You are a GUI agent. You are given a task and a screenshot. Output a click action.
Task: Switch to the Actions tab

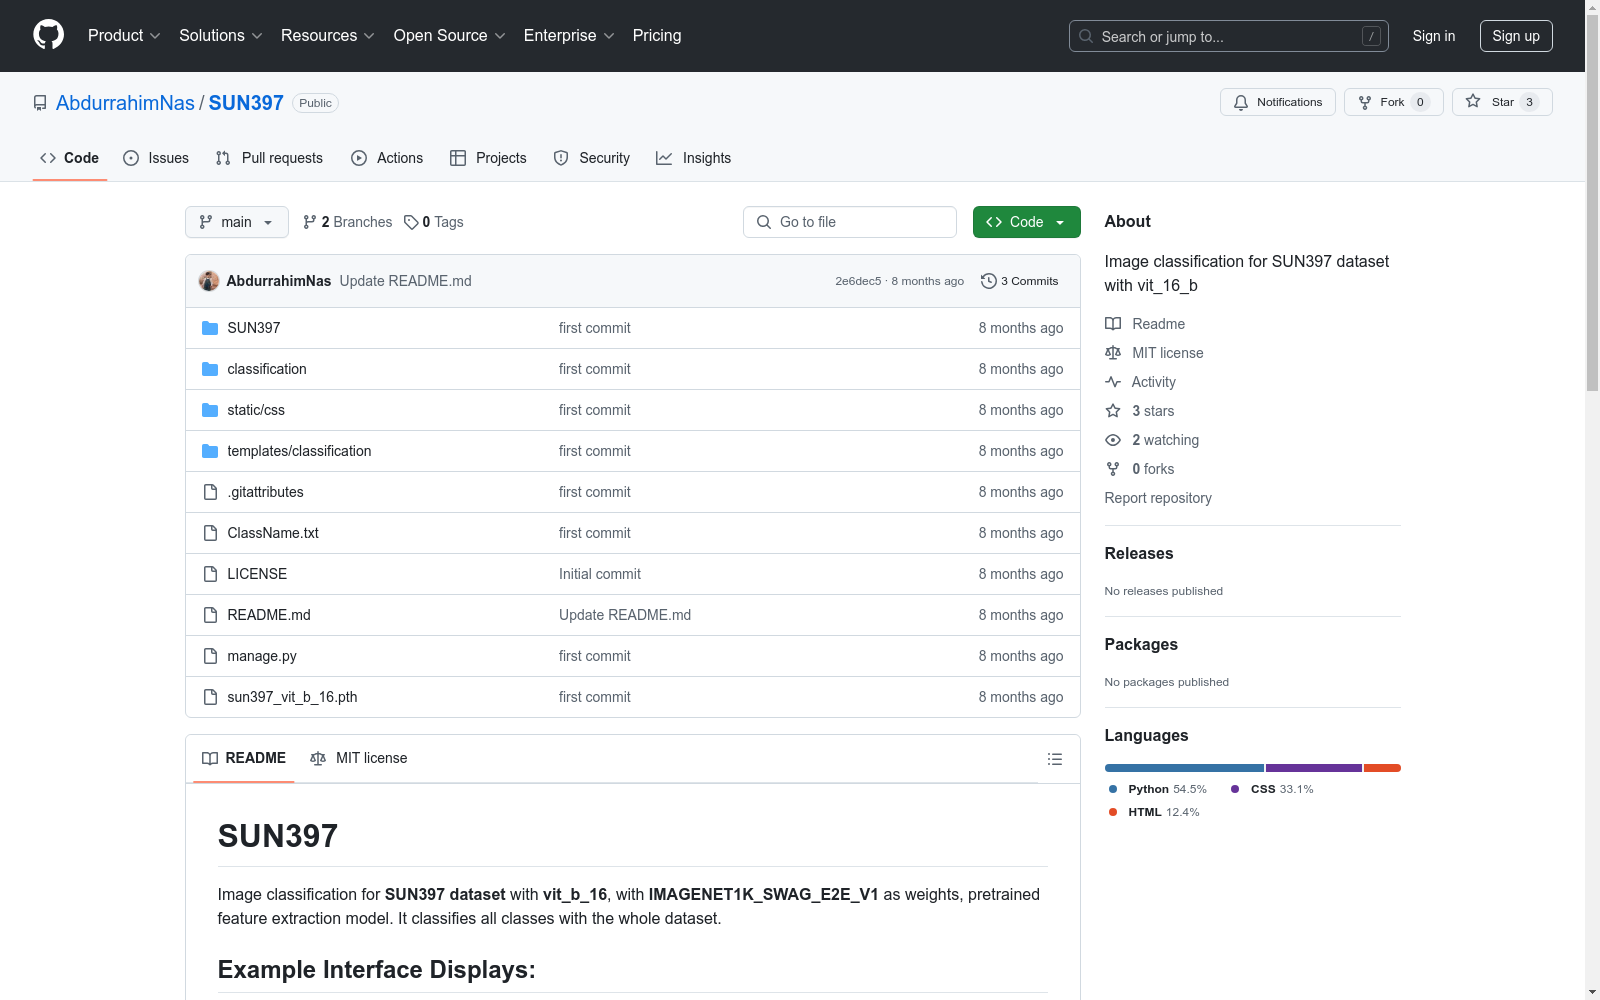pos(387,158)
